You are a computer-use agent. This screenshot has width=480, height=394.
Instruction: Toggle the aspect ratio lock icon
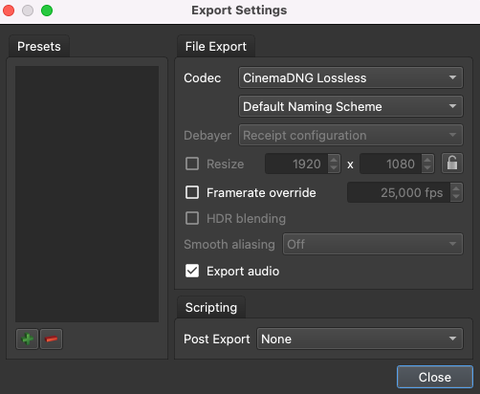point(452,163)
